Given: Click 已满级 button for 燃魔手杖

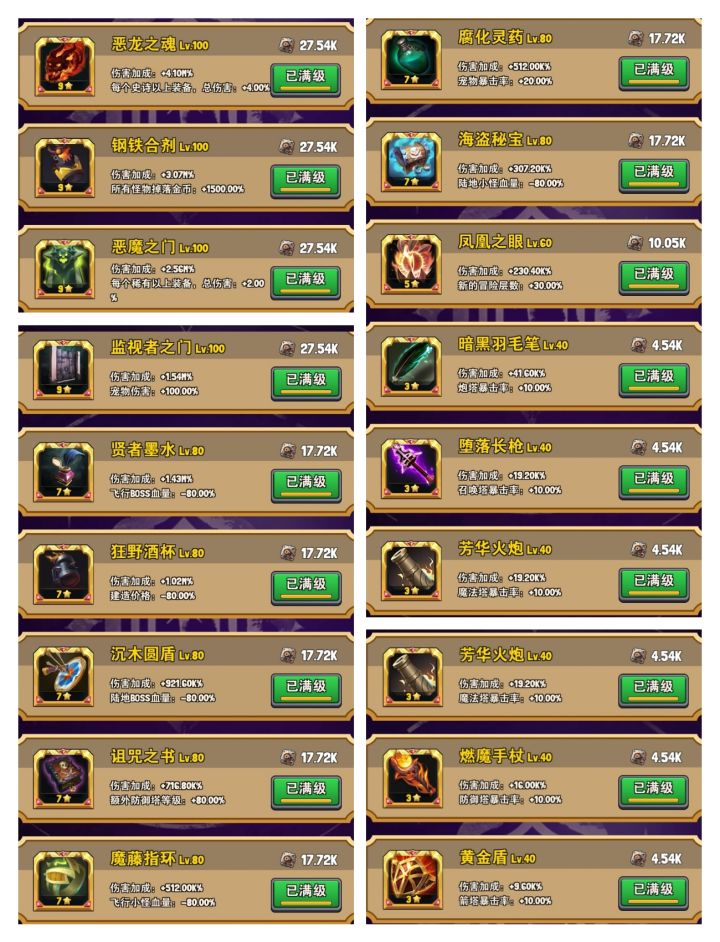Looking at the screenshot, I should 654,790.
